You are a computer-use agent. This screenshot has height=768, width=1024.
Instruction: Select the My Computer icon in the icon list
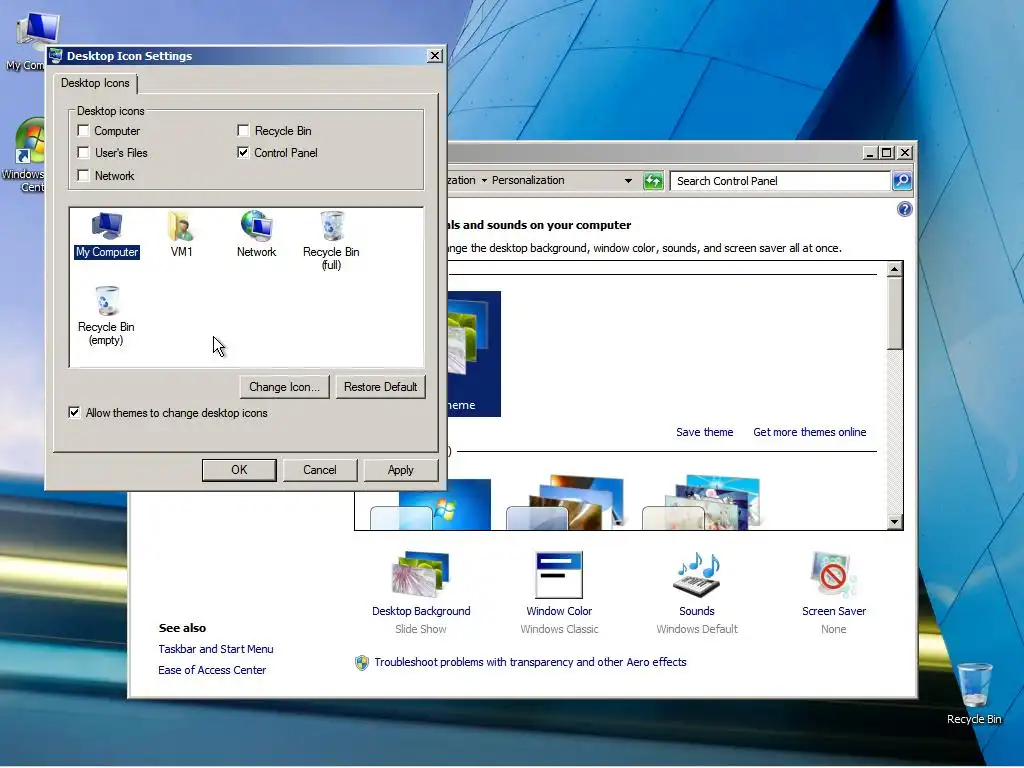coord(106,235)
